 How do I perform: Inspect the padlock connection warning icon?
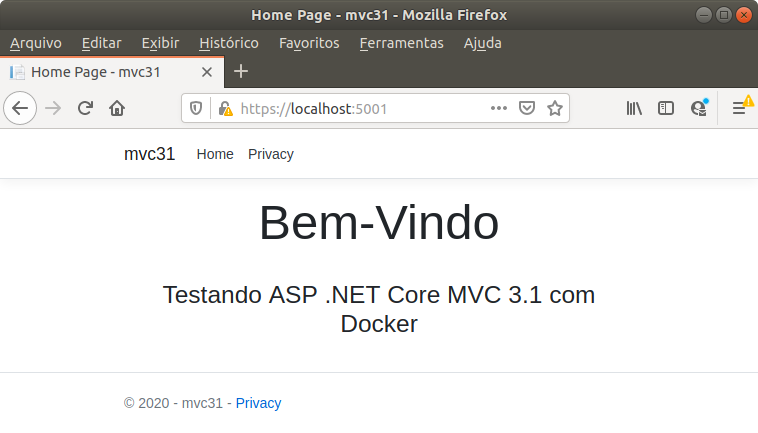tap(225, 108)
